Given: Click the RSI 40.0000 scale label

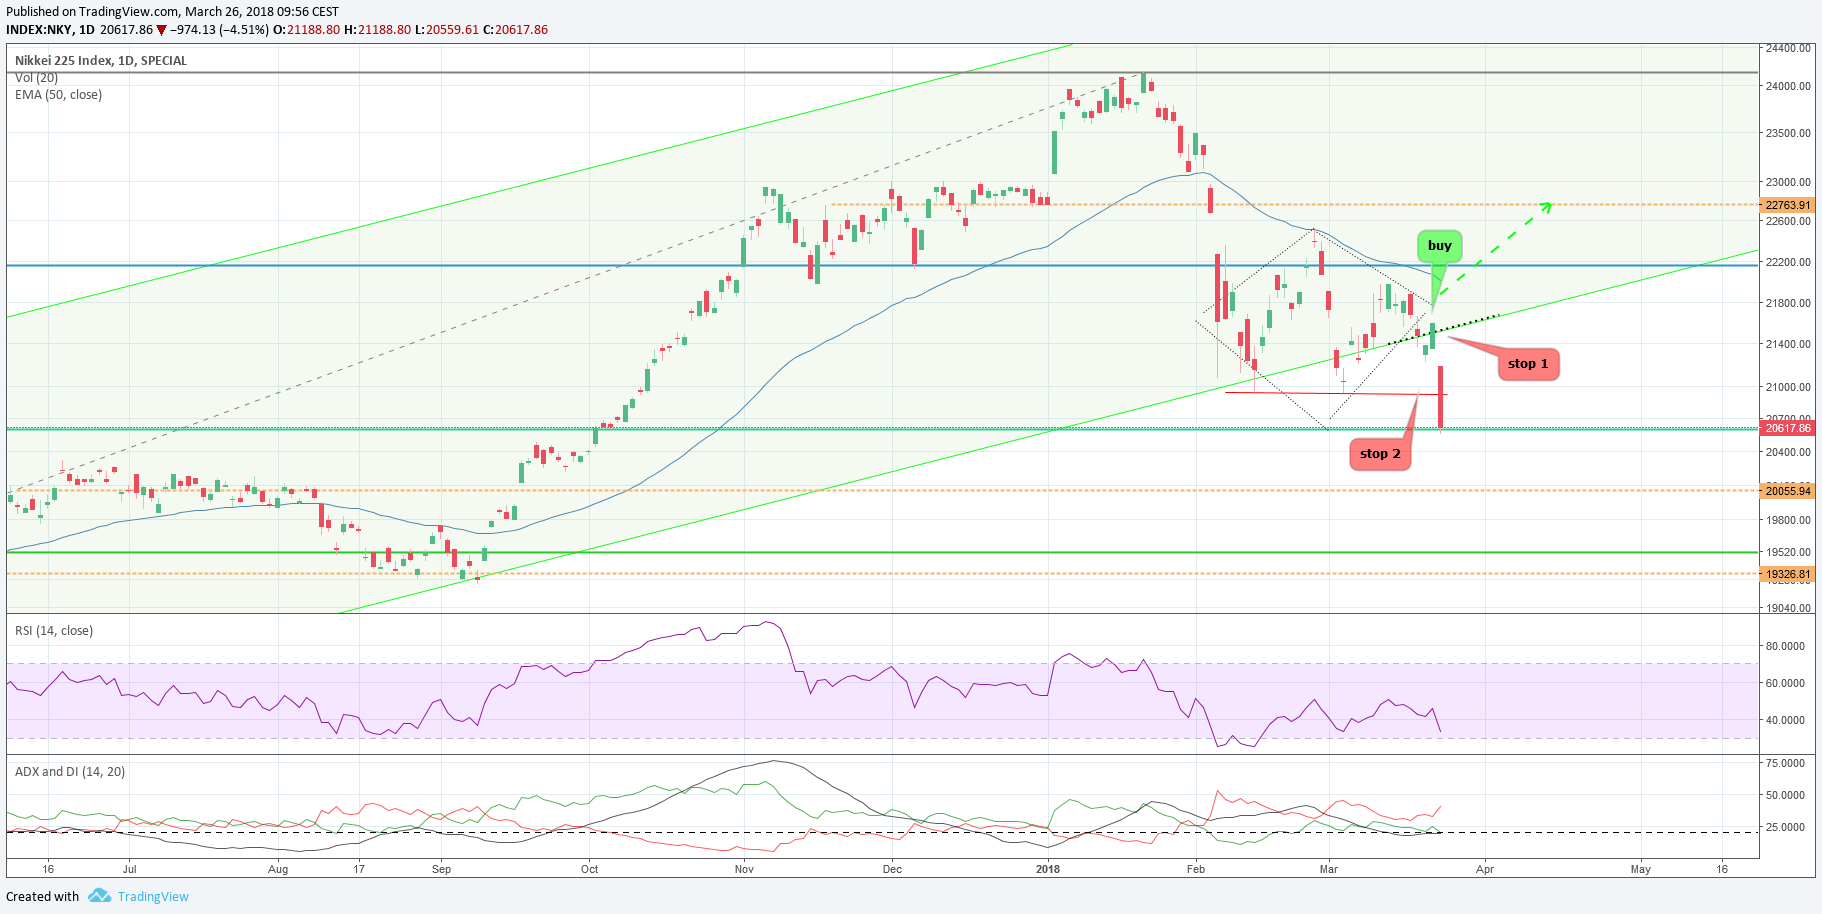Looking at the screenshot, I should pyautogui.click(x=1785, y=720).
